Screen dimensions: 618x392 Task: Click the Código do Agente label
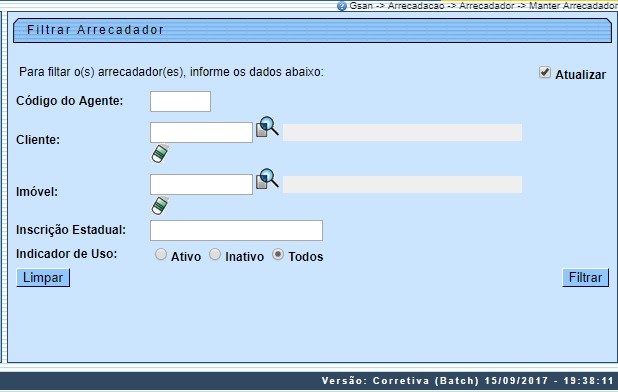(x=70, y=101)
